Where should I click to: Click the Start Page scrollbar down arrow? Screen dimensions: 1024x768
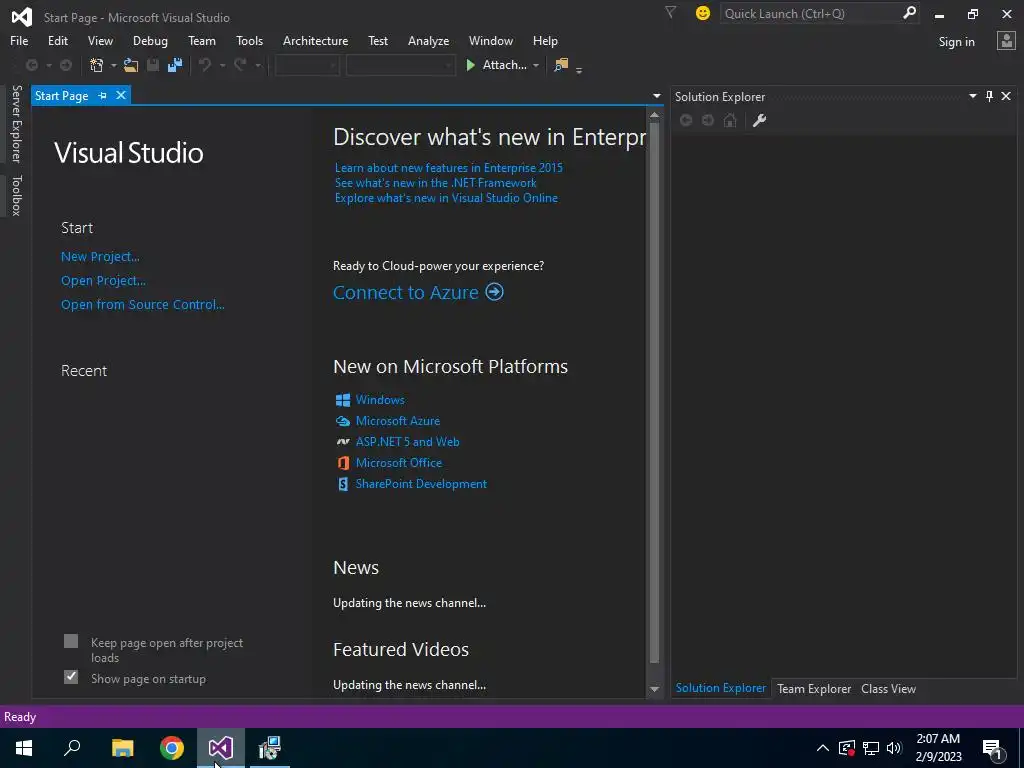pyautogui.click(x=654, y=689)
